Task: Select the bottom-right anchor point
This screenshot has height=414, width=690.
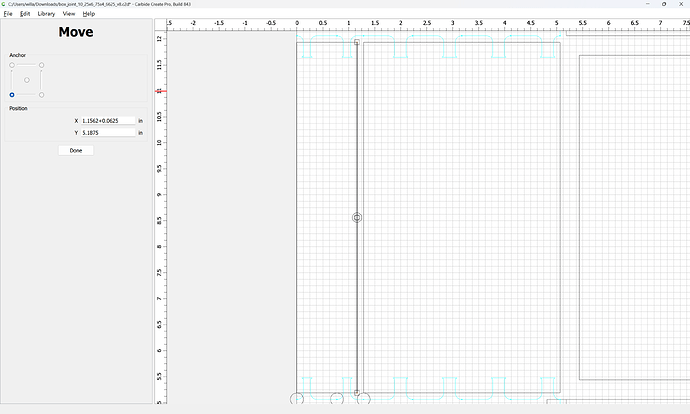Action: point(41,95)
